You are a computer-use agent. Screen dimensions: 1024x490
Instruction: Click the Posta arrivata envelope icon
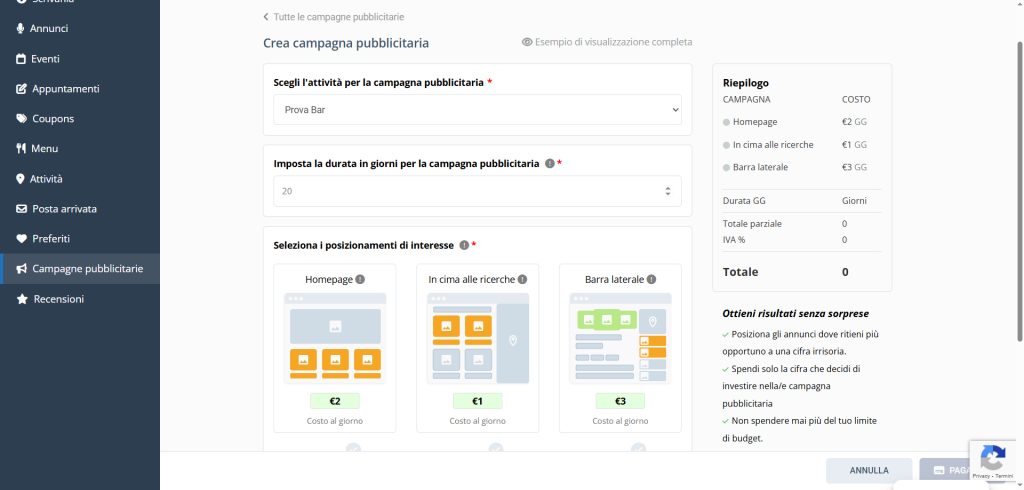point(21,209)
